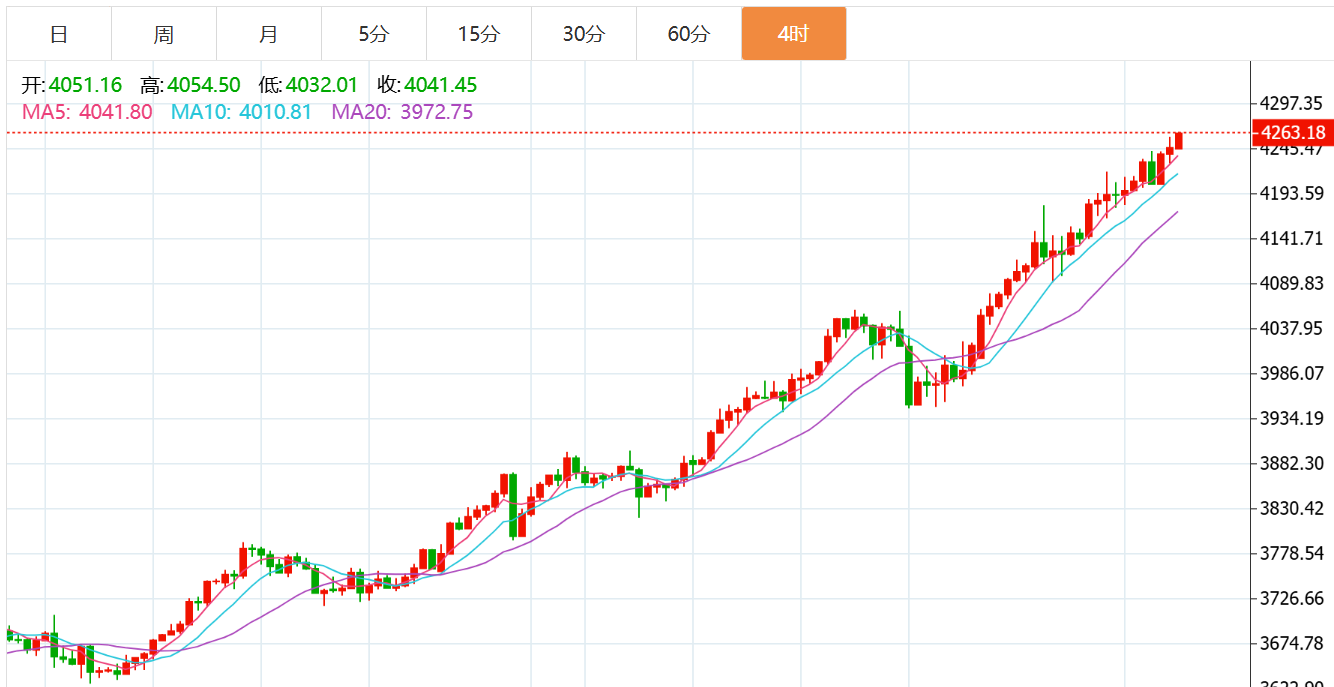Click the 收 closing price value 4041.45

(x=441, y=86)
